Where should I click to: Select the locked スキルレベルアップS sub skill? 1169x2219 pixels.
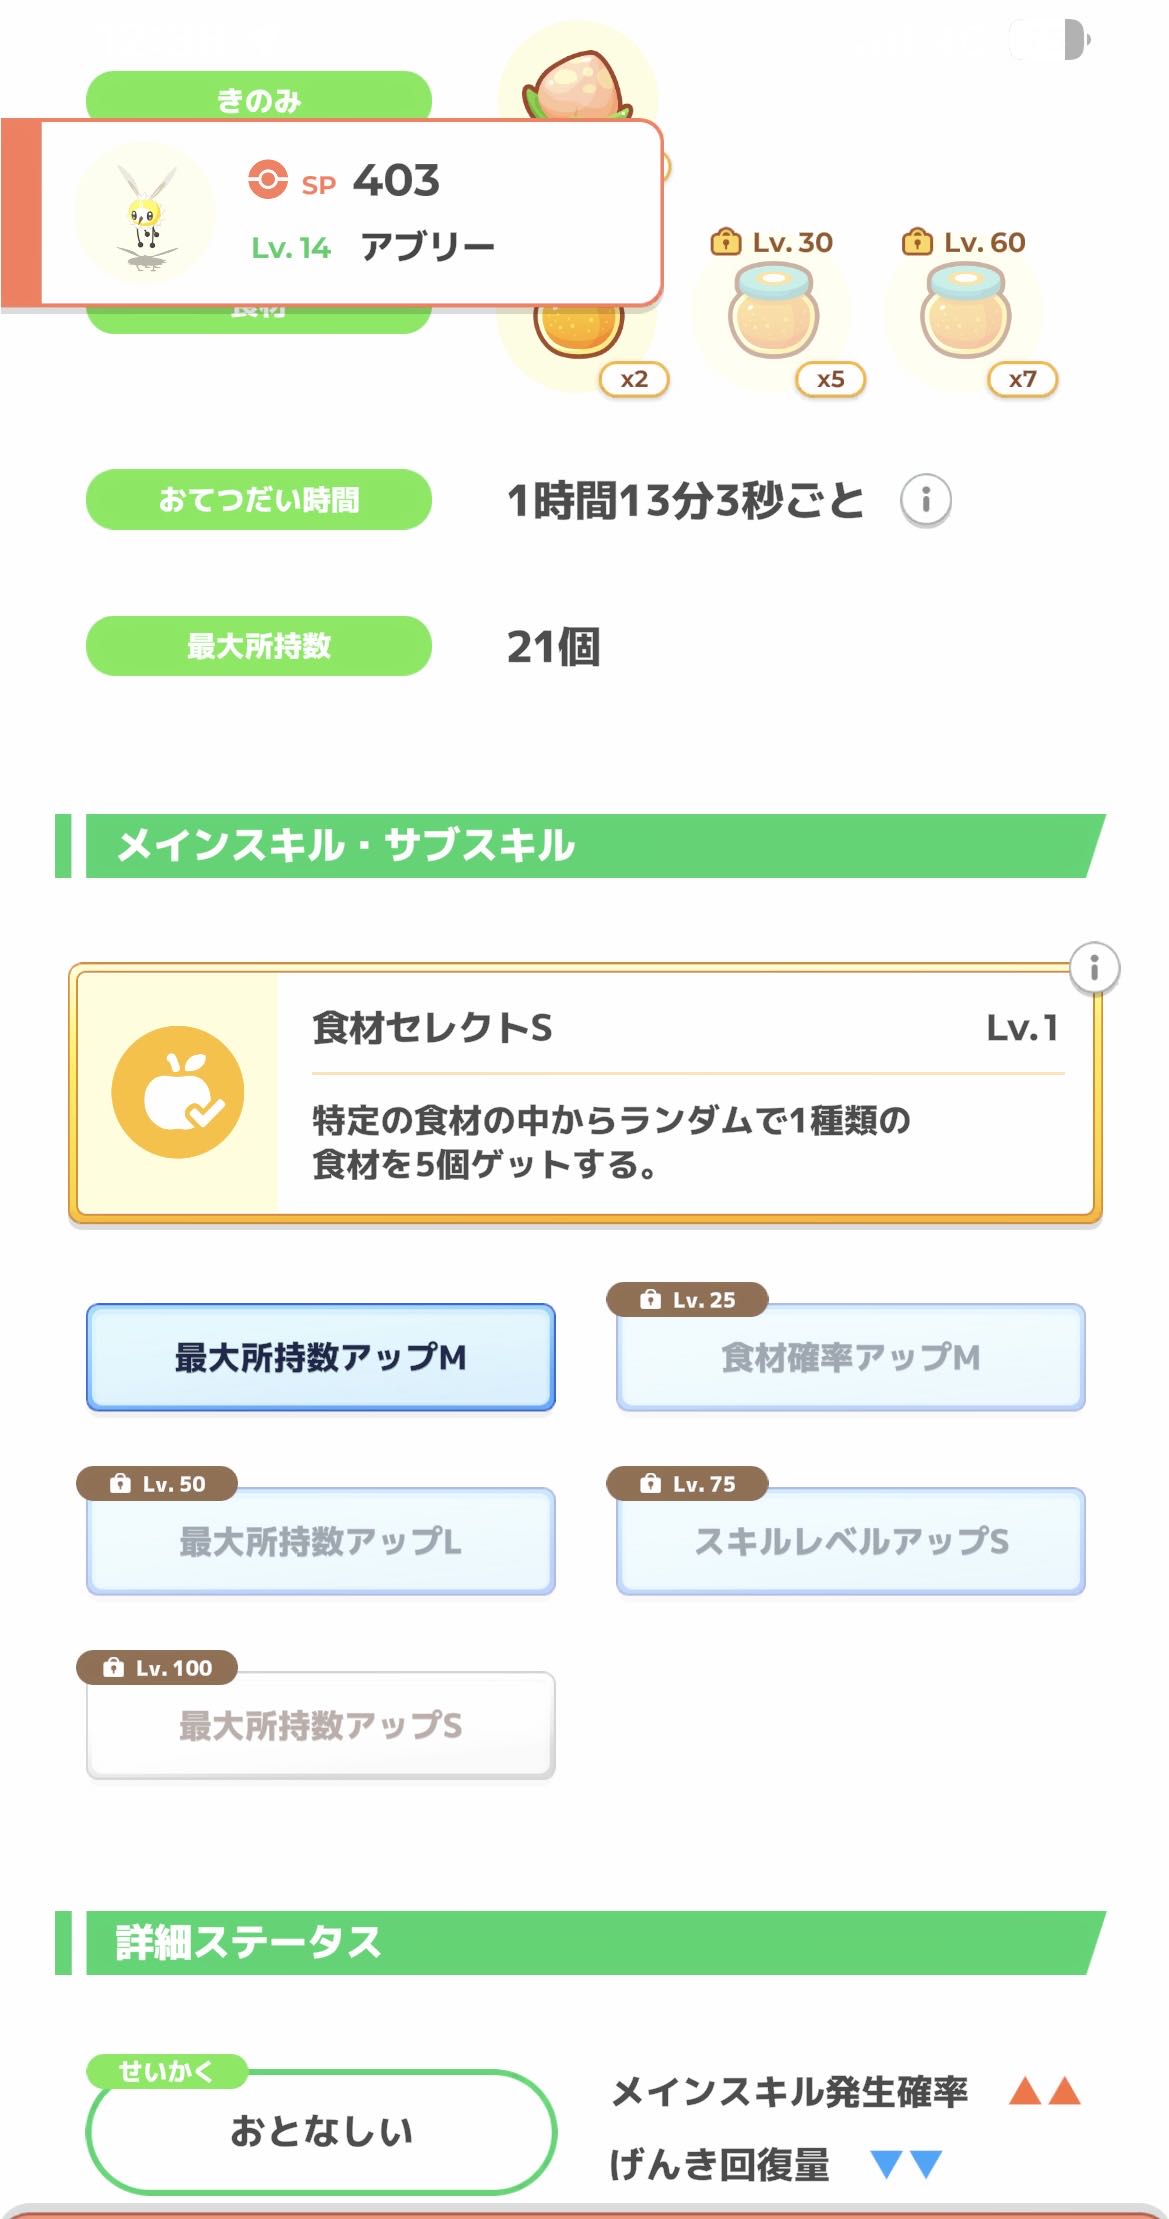click(x=850, y=1541)
